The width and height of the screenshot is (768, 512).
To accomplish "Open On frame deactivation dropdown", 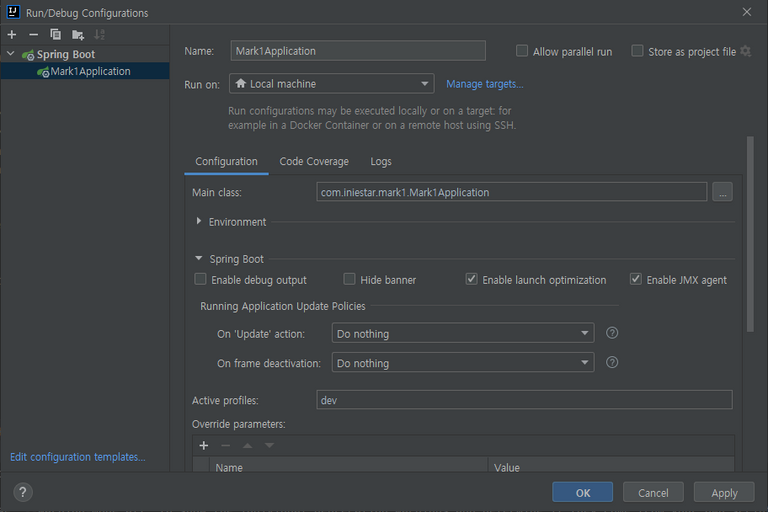I will [x=463, y=363].
